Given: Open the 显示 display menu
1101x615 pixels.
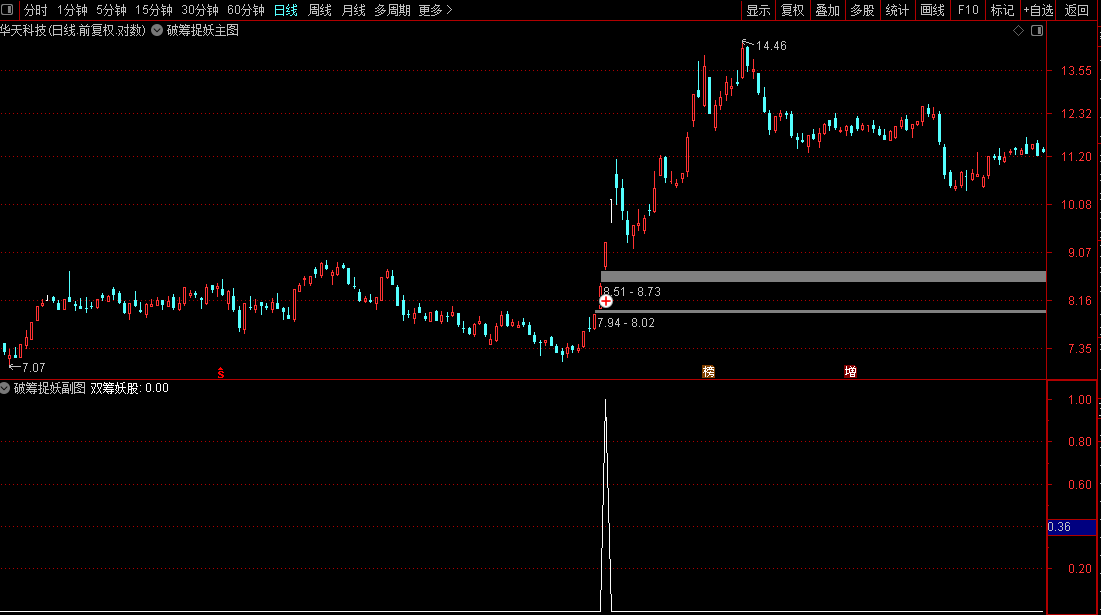Looking at the screenshot, I should [758, 10].
